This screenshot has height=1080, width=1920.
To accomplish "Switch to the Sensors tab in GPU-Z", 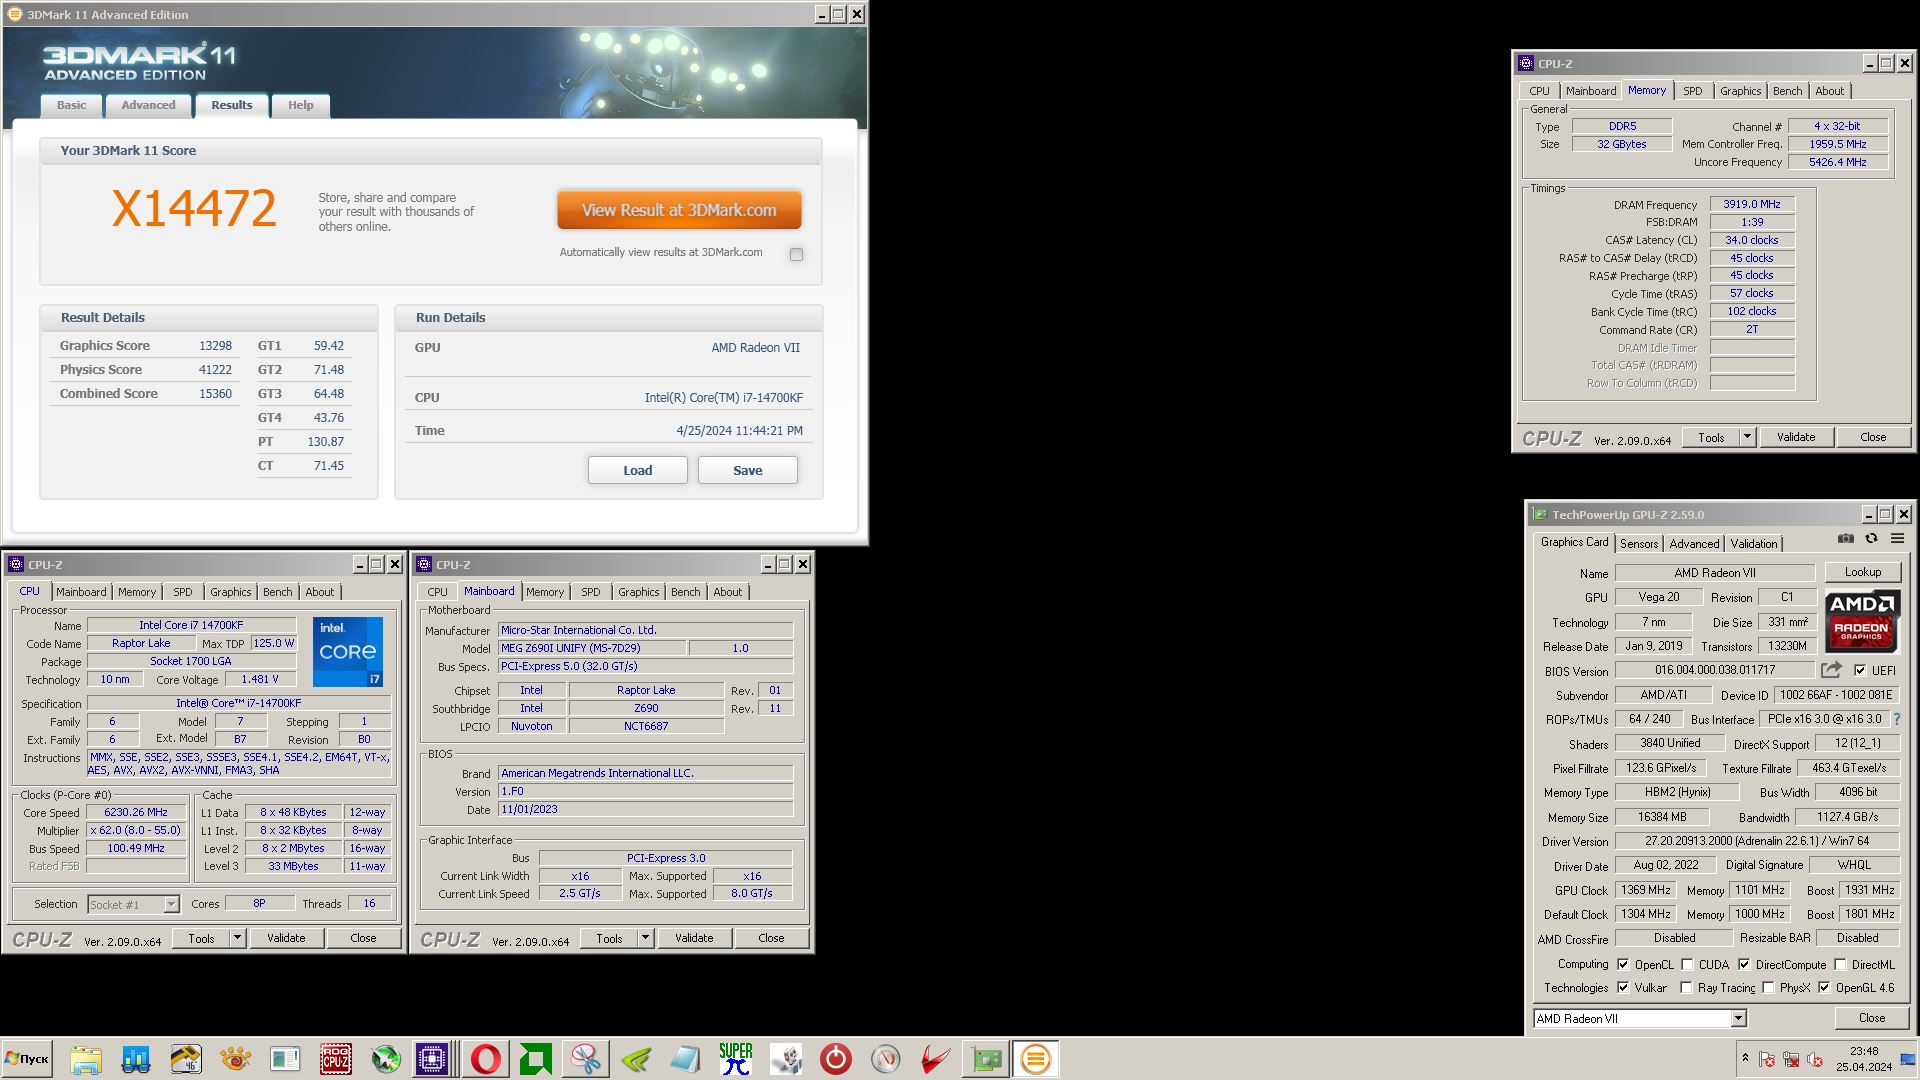I will coord(1639,543).
